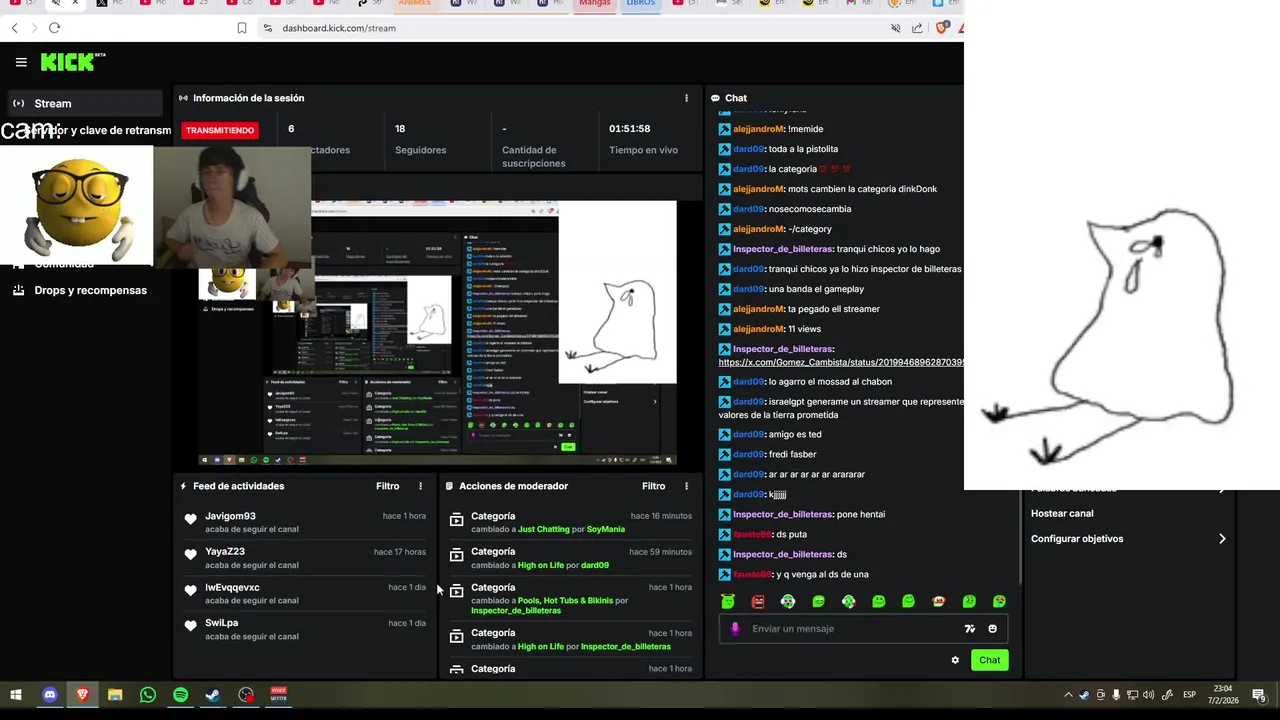Click Inspector_de_billeteras name in "pone hentai" message

(x=783, y=514)
